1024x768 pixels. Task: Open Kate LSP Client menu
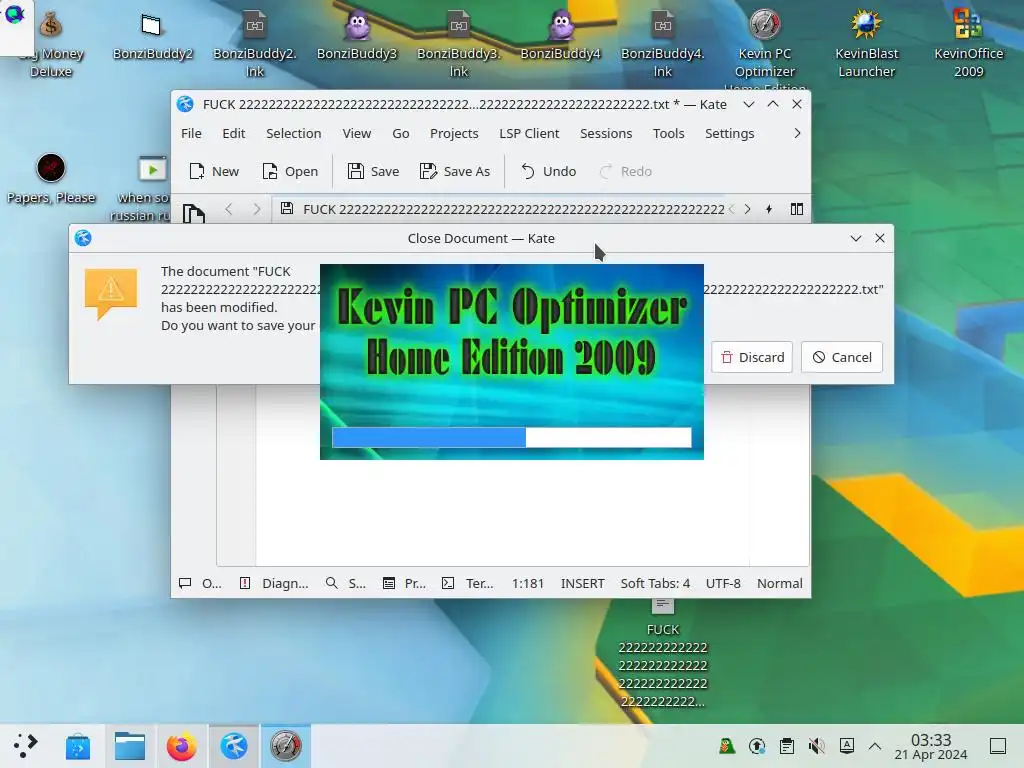(529, 133)
